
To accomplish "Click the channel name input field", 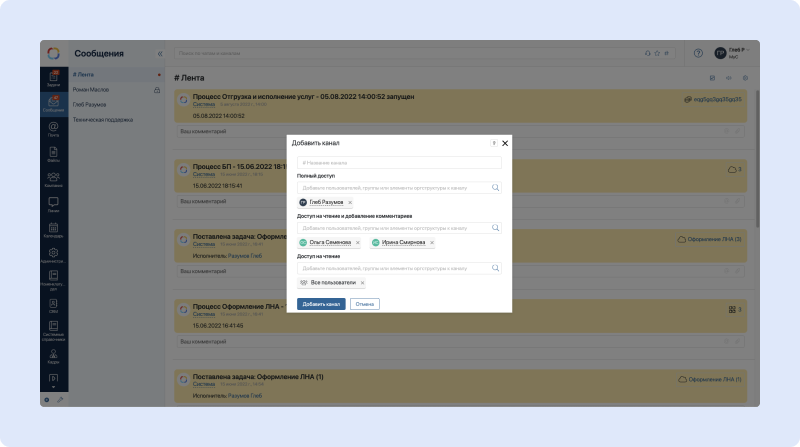I will [x=399, y=162].
